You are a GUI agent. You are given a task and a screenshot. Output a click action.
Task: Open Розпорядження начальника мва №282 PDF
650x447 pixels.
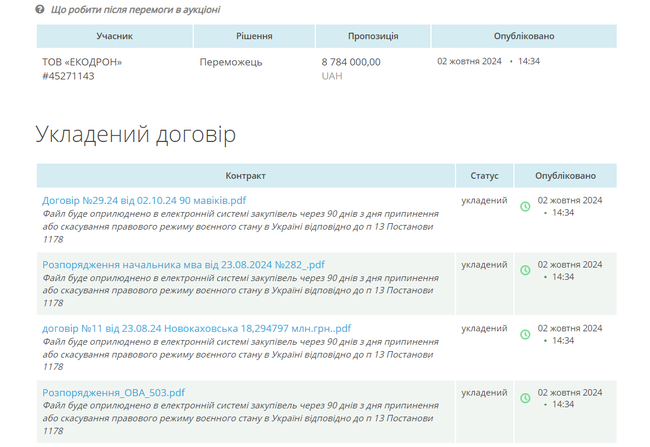point(183,264)
